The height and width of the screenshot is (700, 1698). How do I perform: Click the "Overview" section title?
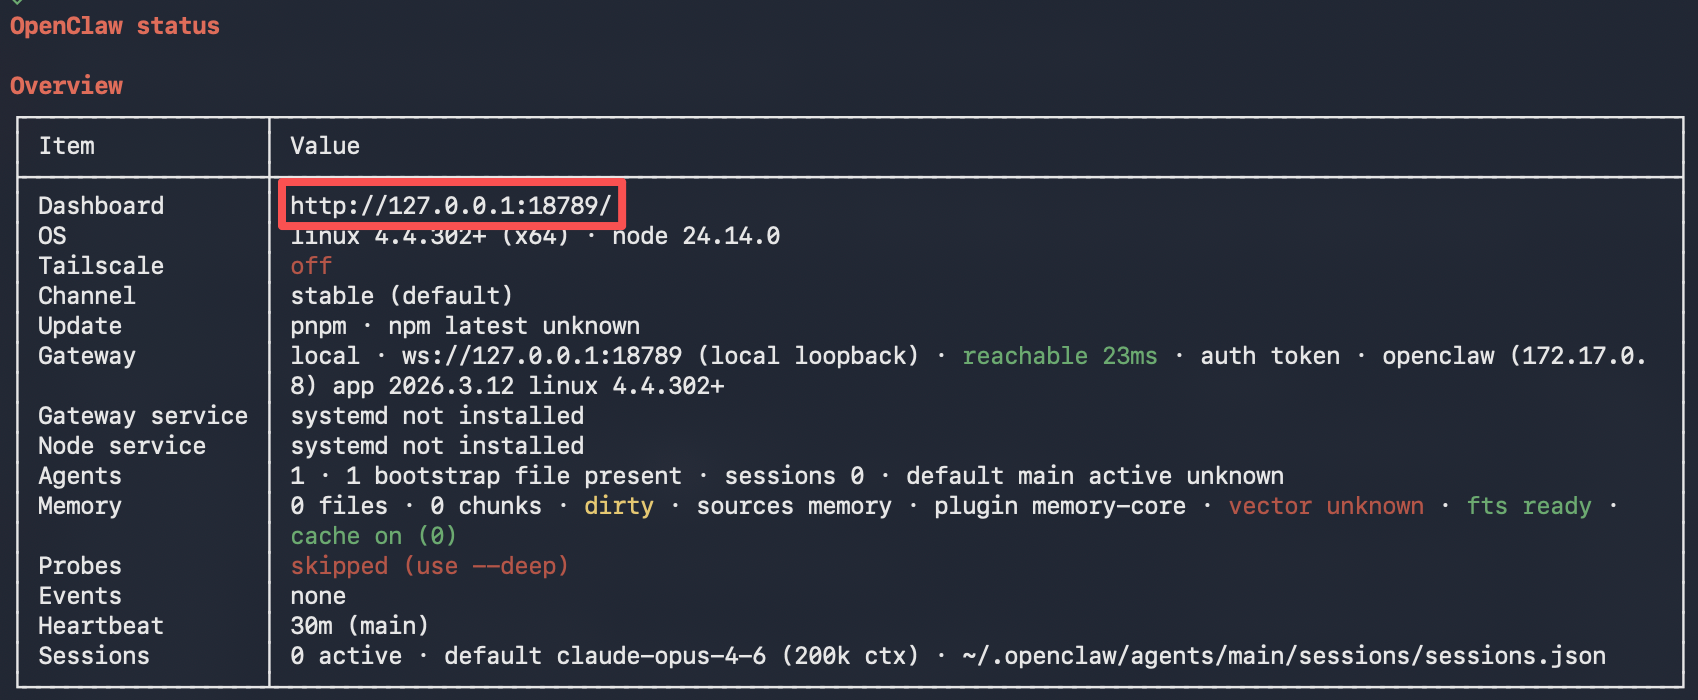[66, 86]
